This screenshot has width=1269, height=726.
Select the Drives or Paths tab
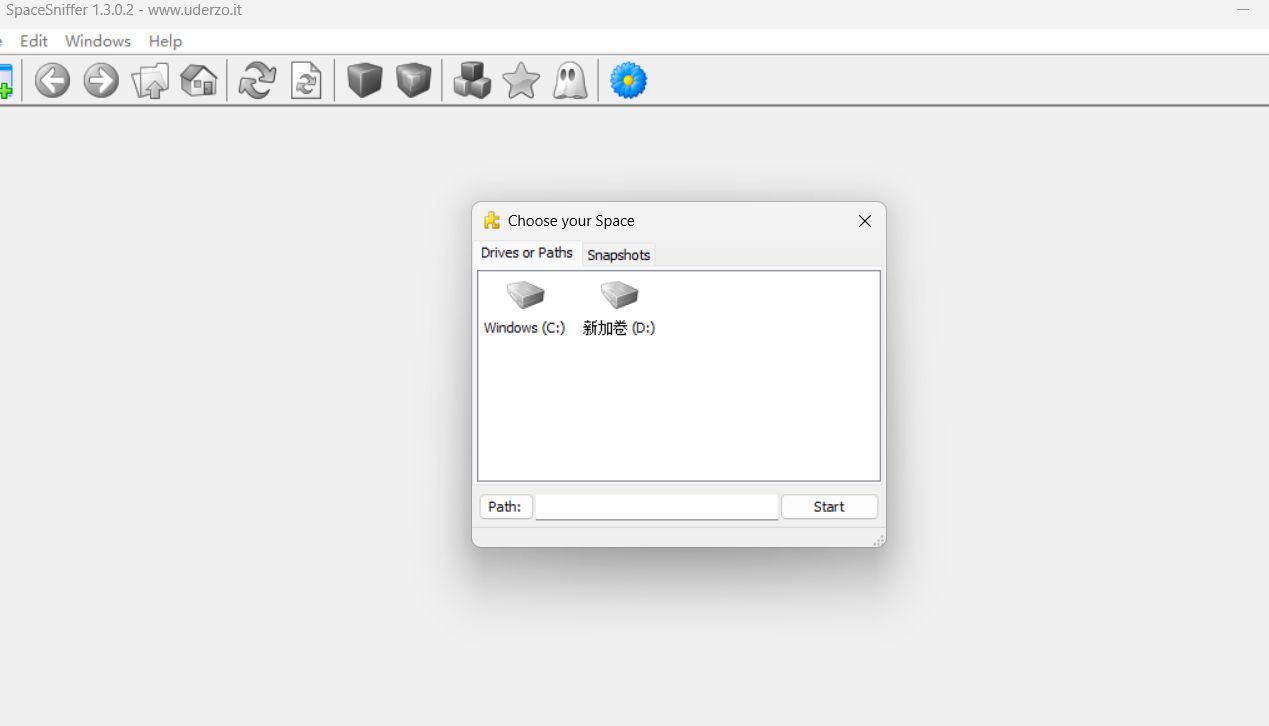[x=527, y=253]
